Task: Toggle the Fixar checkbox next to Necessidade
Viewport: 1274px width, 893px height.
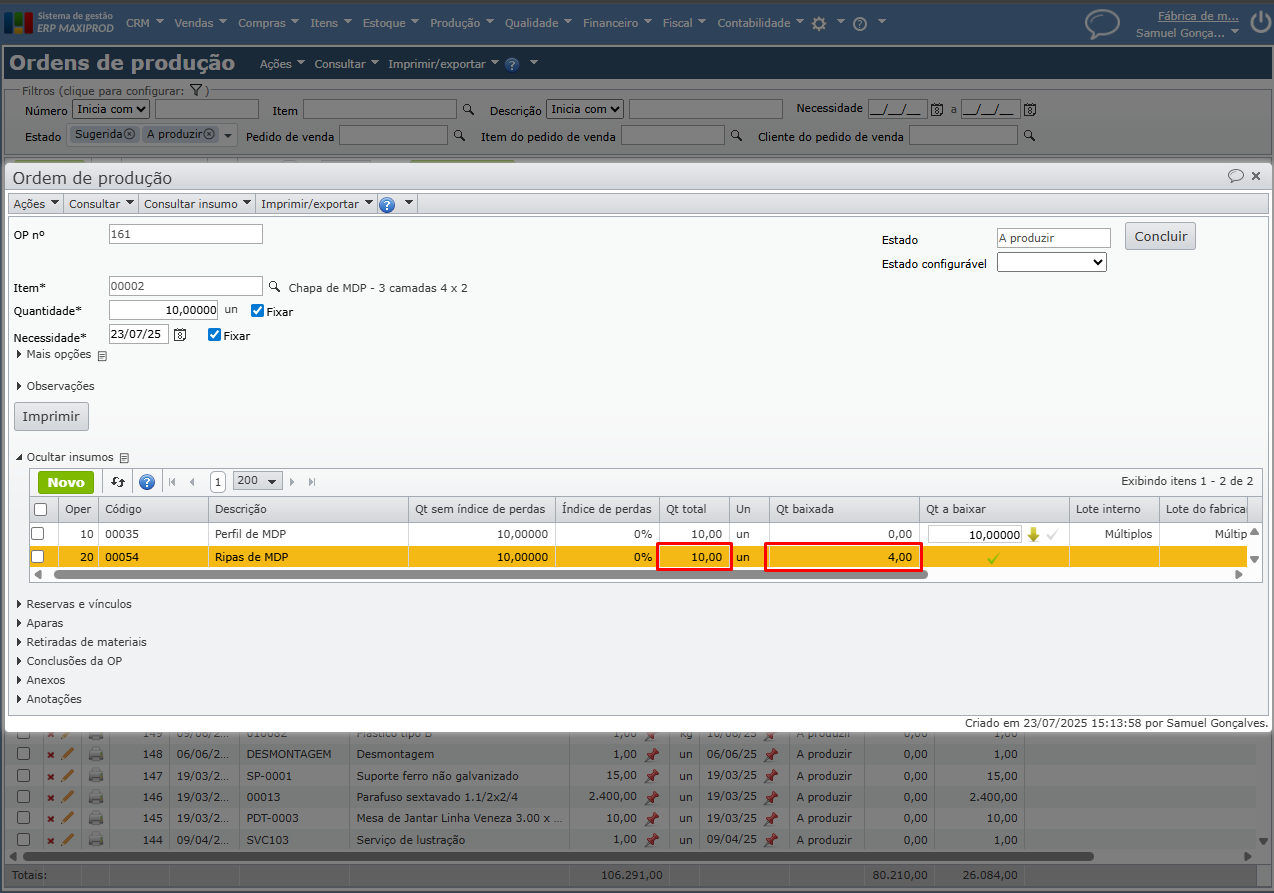Action: point(214,335)
